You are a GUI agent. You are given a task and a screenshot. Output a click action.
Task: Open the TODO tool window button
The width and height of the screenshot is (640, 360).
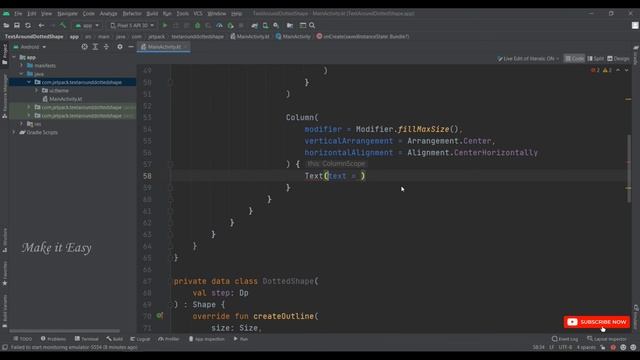tap(23, 339)
